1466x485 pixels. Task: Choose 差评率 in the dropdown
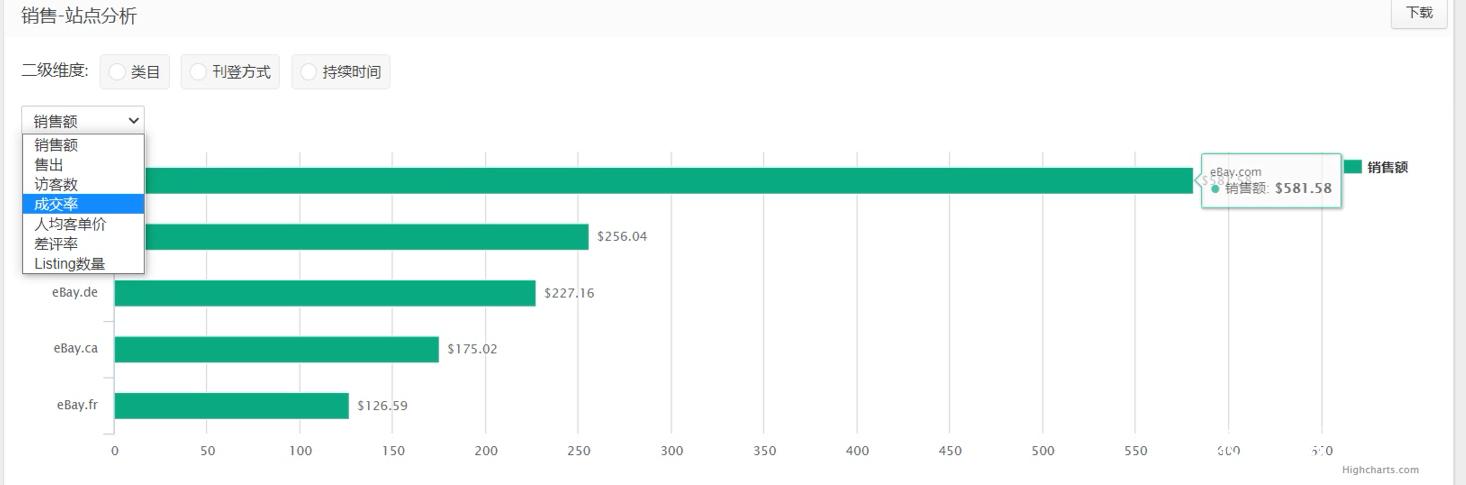click(x=57, y=244)
